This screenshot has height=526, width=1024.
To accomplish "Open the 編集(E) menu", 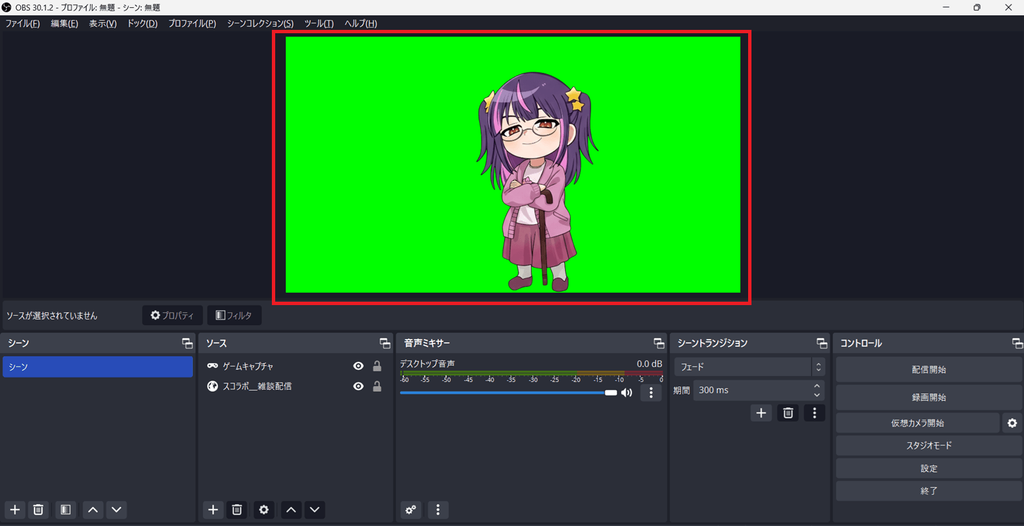I will 65,24.
